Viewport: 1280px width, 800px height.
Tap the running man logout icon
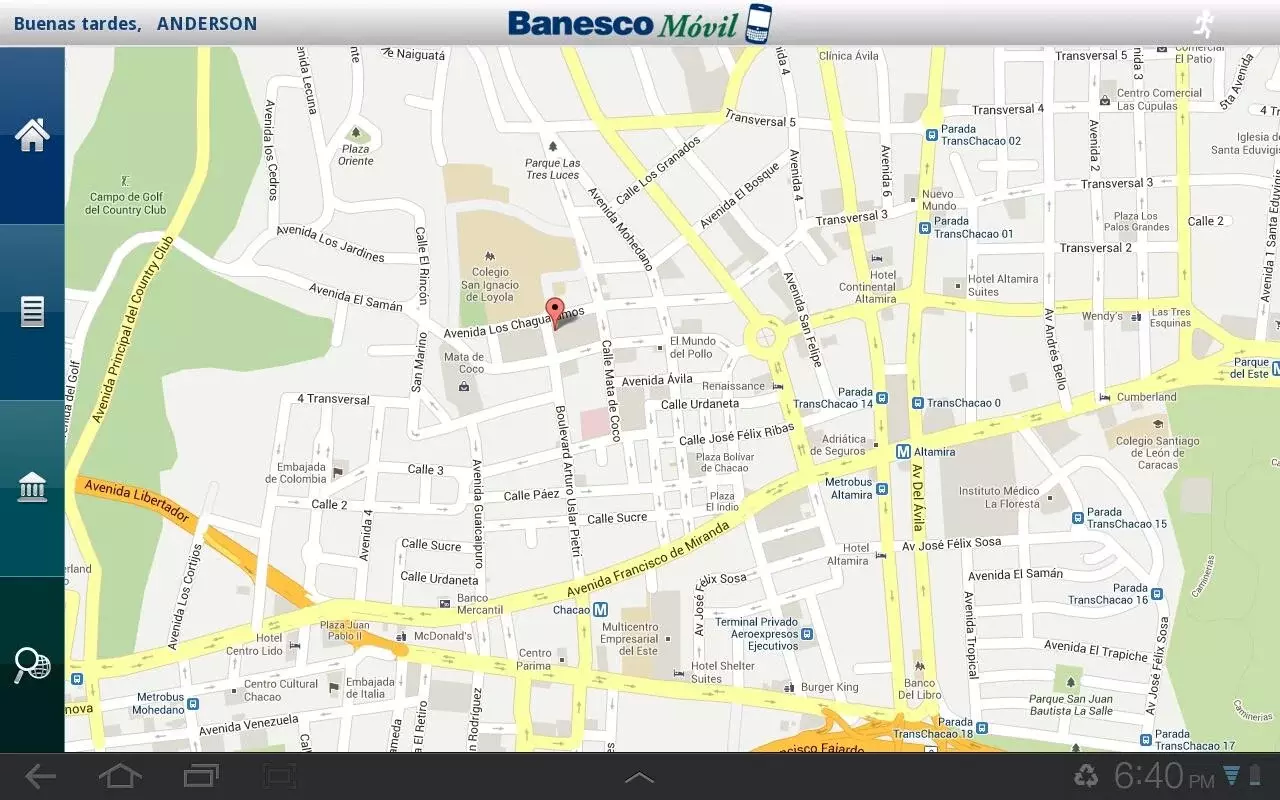click(x=1203, y=24)
